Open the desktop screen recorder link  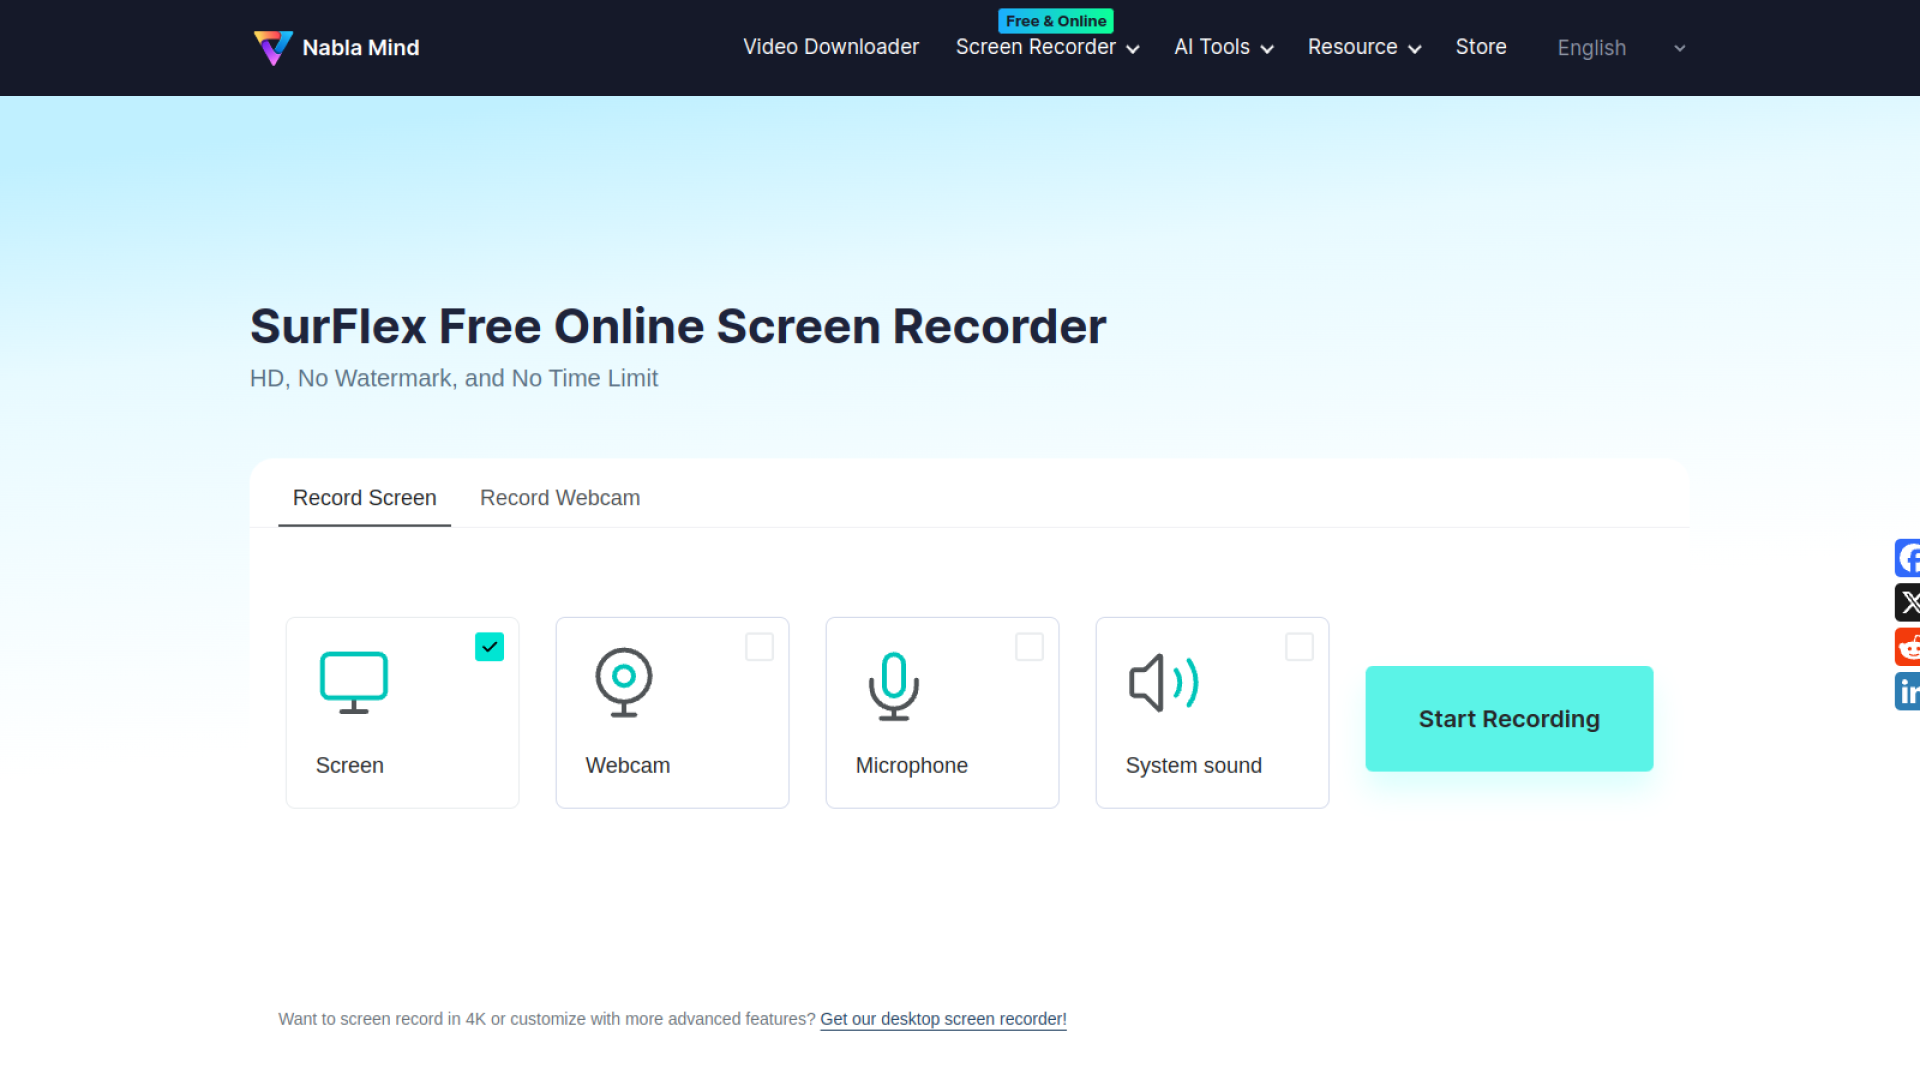(x=943, y=1019)
